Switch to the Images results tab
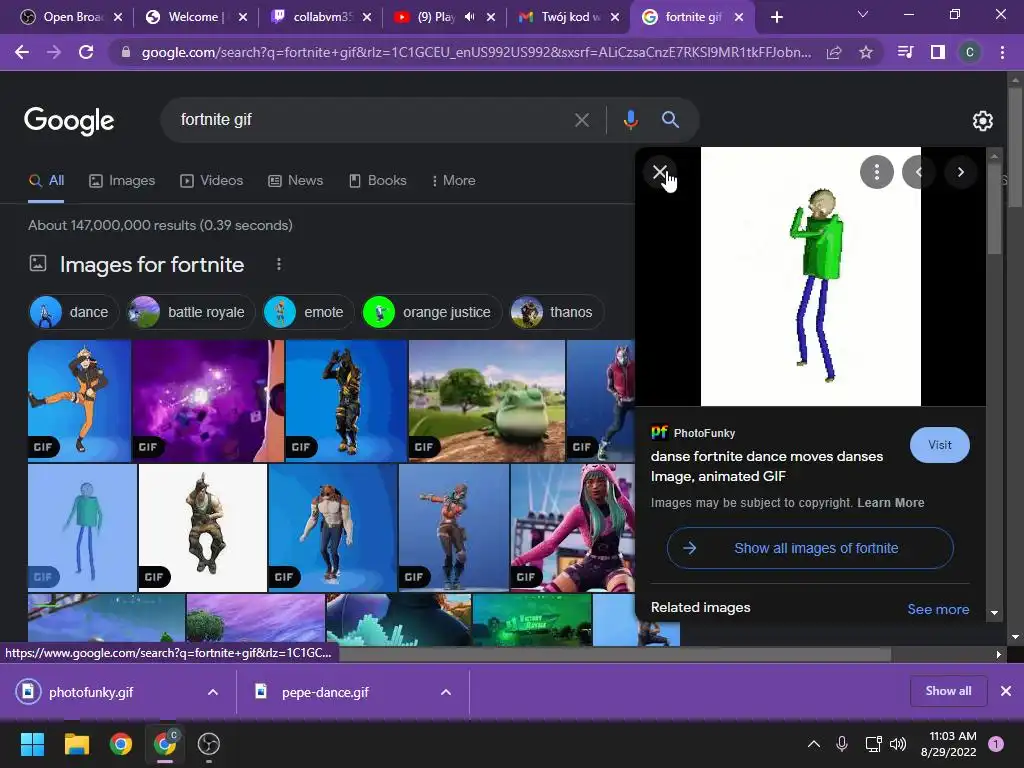 tap(122, 181)
